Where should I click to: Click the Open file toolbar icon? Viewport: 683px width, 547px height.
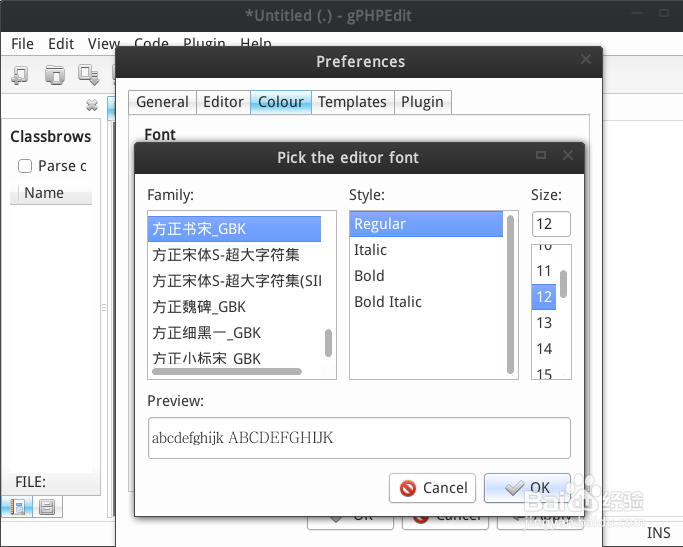(x=55, y=74)
